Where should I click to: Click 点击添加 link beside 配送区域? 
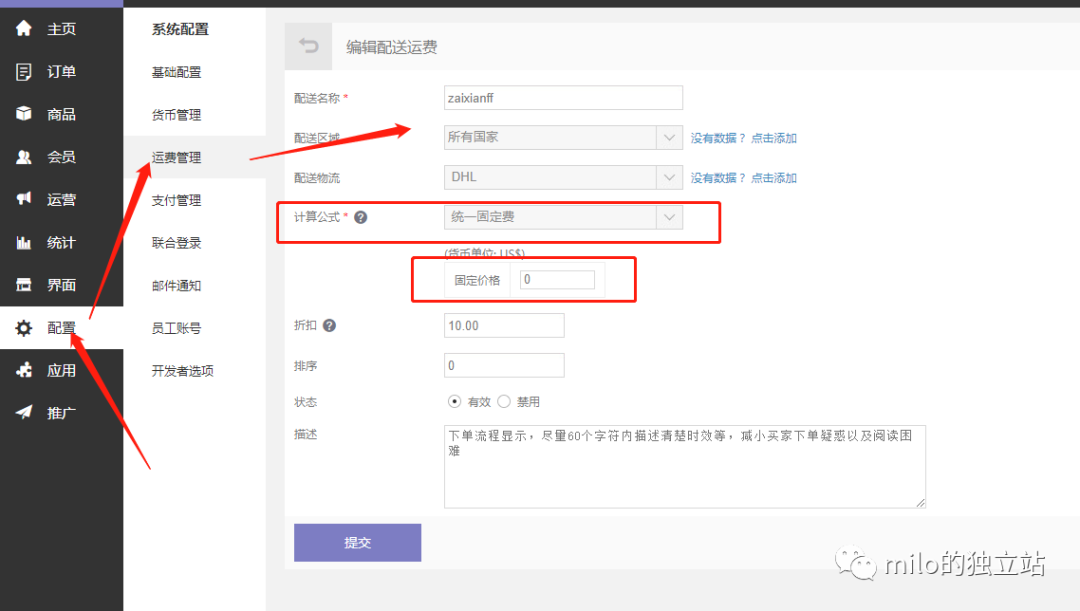pyautogui.click(x=773, y=137)
